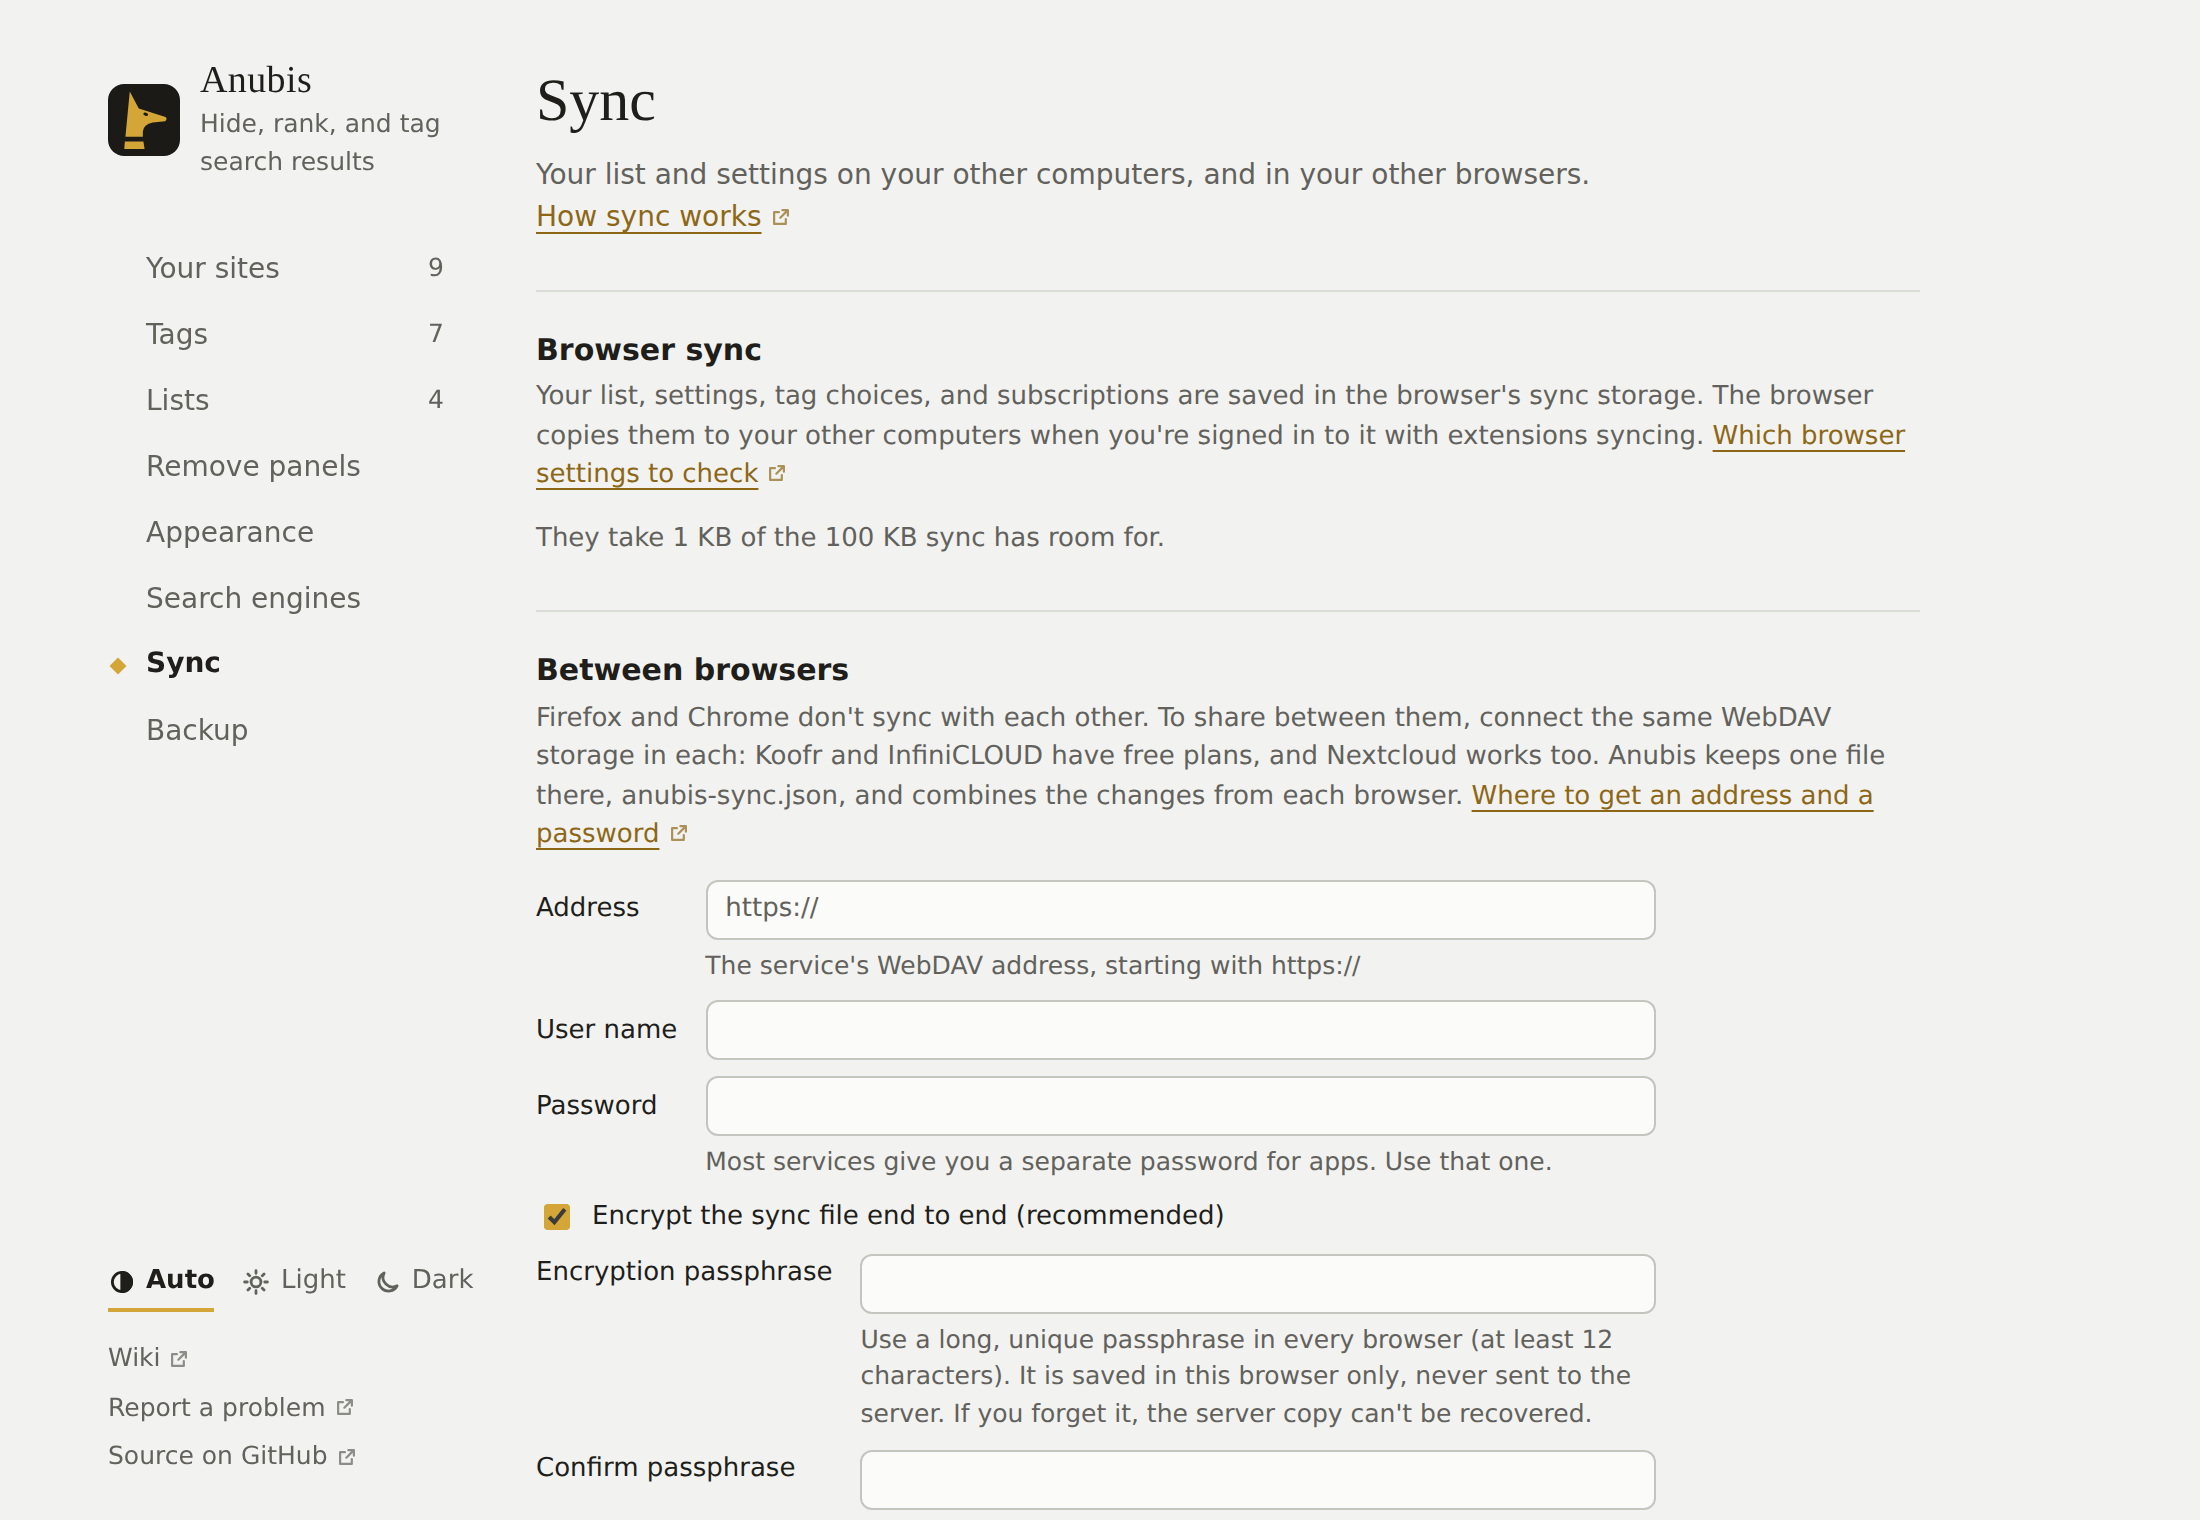Click the Between browsers heading
2200x1520 pixels.
click(x=692, y=670)
